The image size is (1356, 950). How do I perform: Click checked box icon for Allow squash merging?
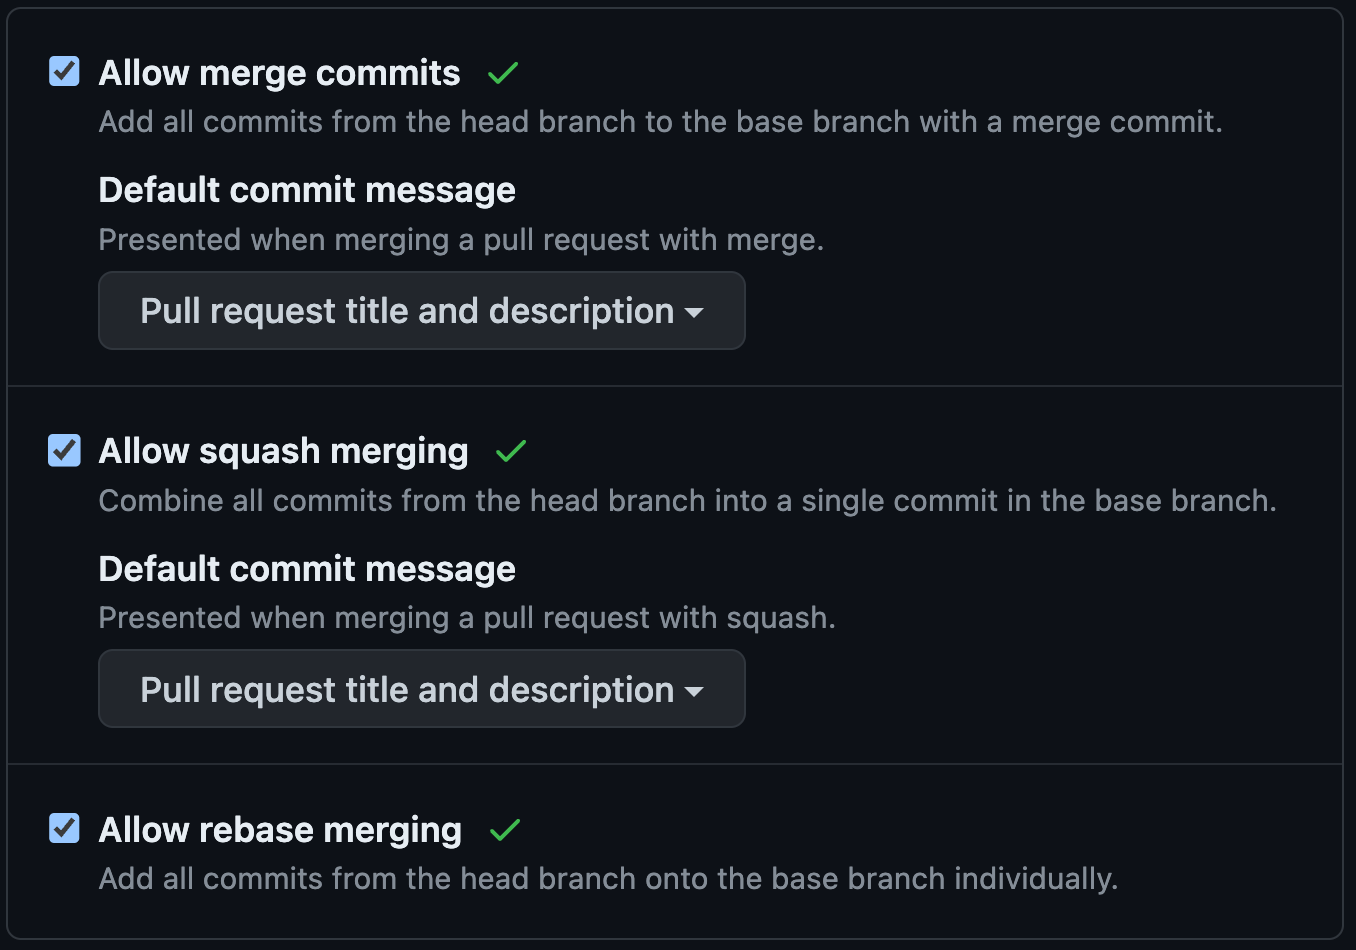(63, 450)
